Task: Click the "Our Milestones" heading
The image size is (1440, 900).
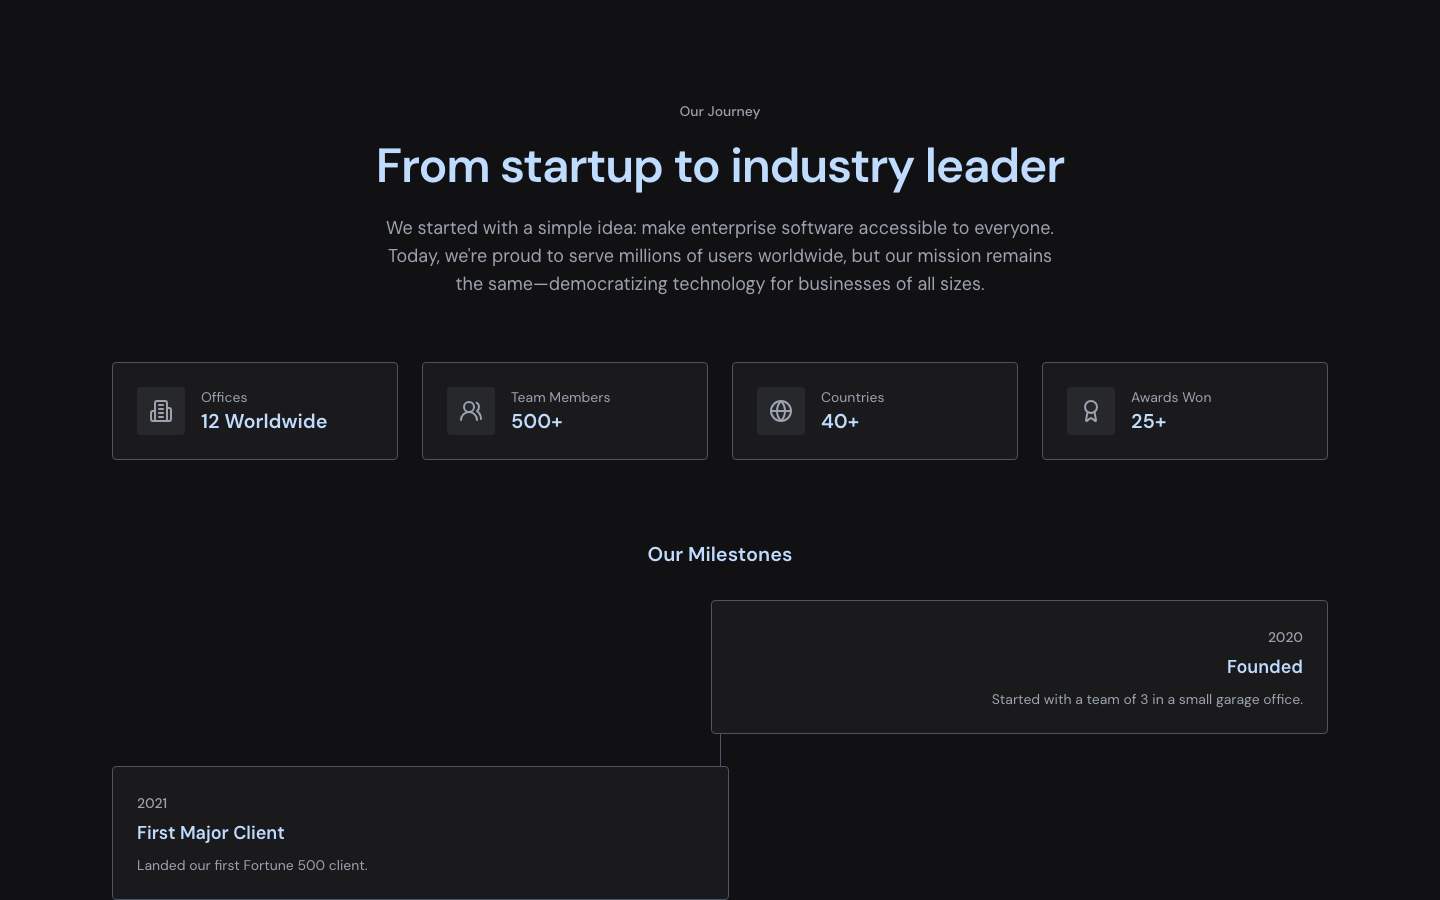Action: [720, 555]
